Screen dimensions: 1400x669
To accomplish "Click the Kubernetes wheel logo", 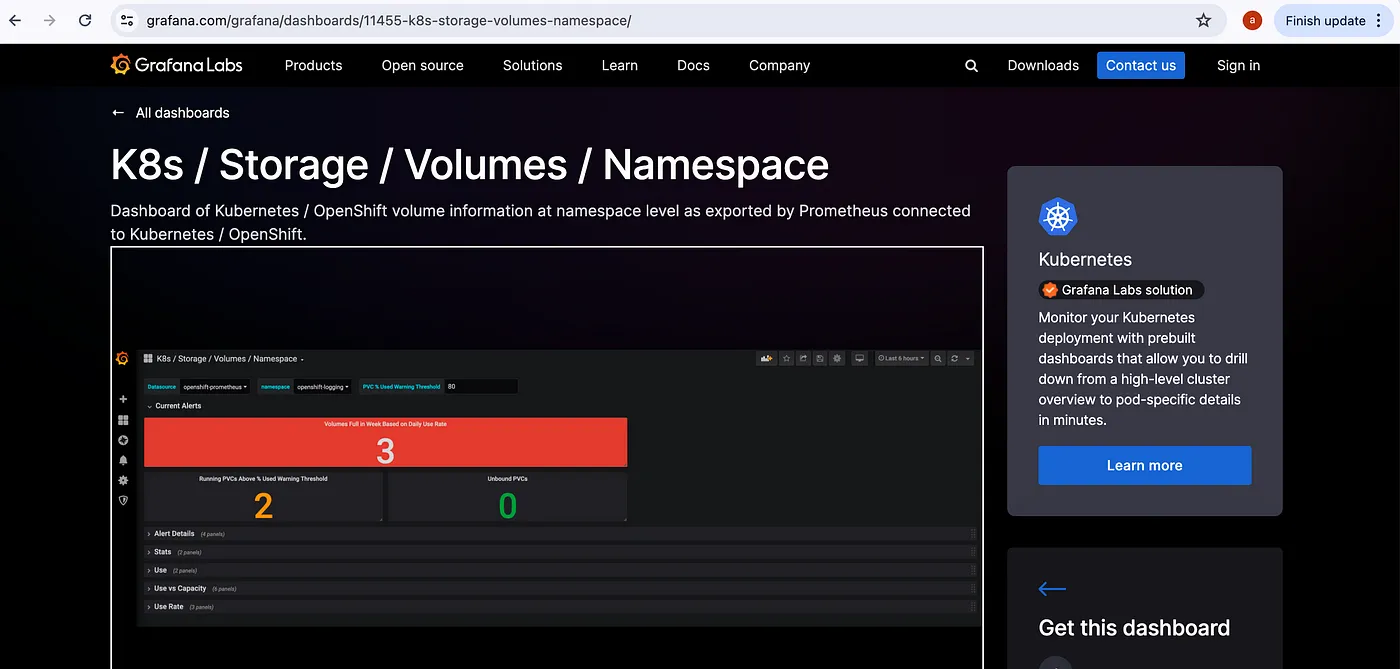I will click(x=1057, y=217).
